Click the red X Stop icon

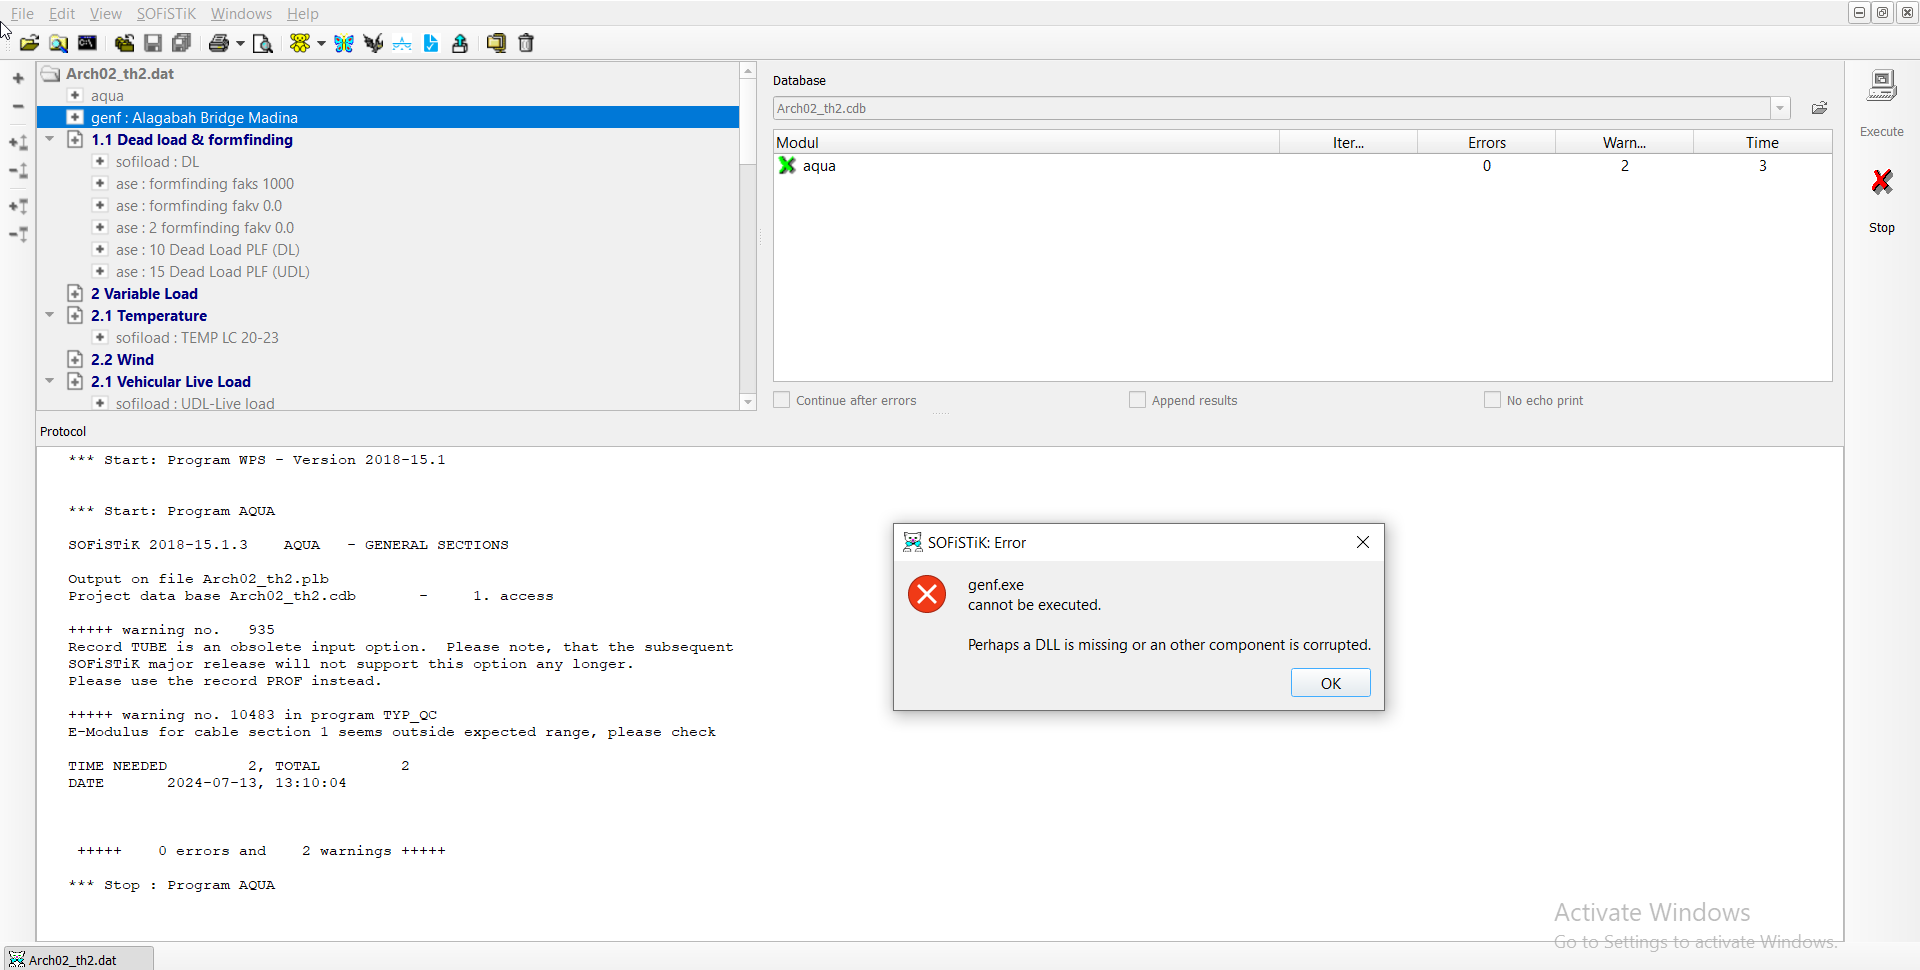point(1882,181)
